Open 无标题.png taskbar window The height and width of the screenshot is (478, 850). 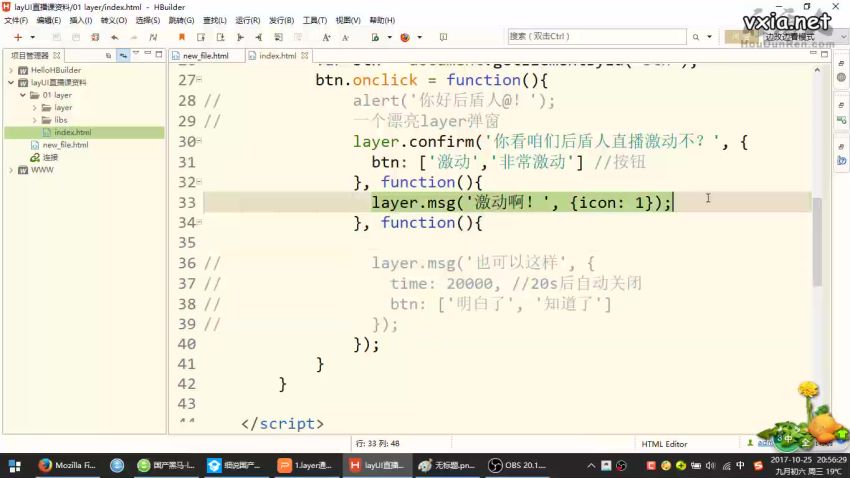tap(447, 465)
